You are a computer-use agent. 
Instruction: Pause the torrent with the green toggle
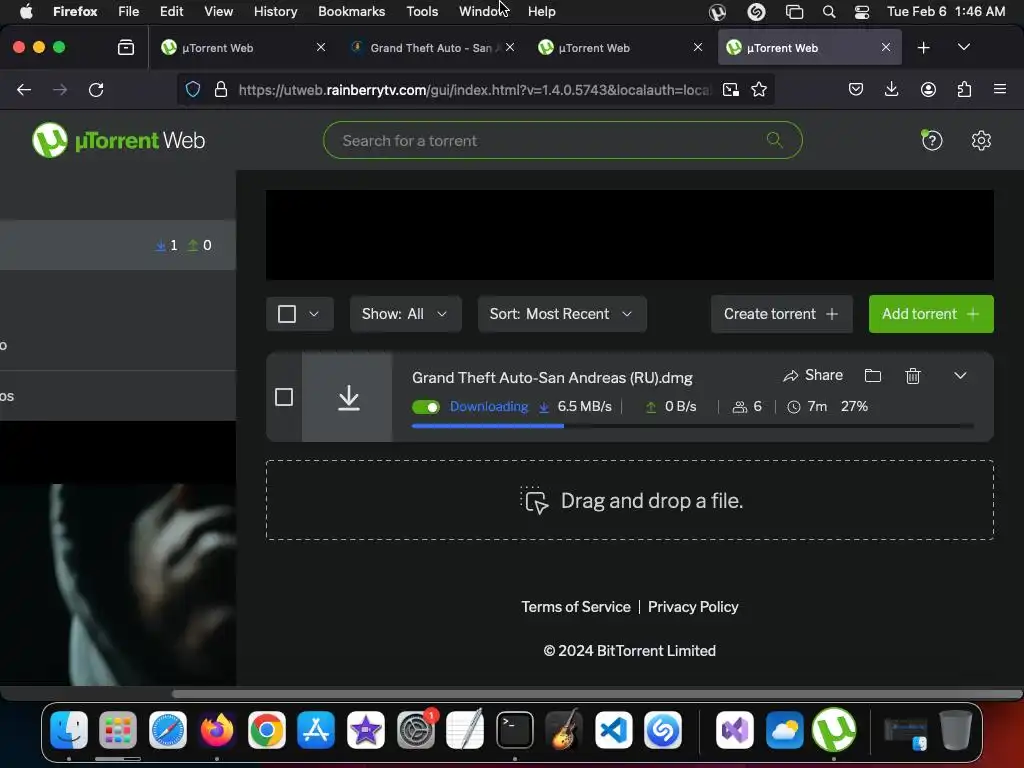click(x=426, y=407)
